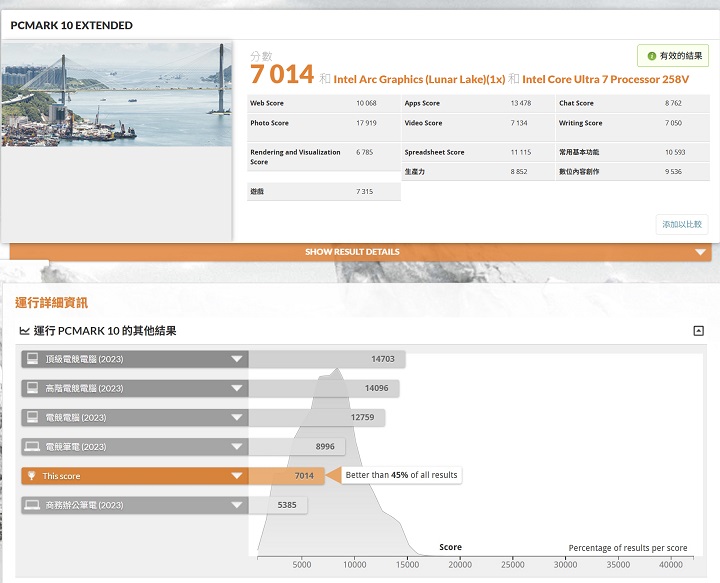
Task: Click the Web Score value 10 068
Action: pyautogui.click(x=366, y=103)
